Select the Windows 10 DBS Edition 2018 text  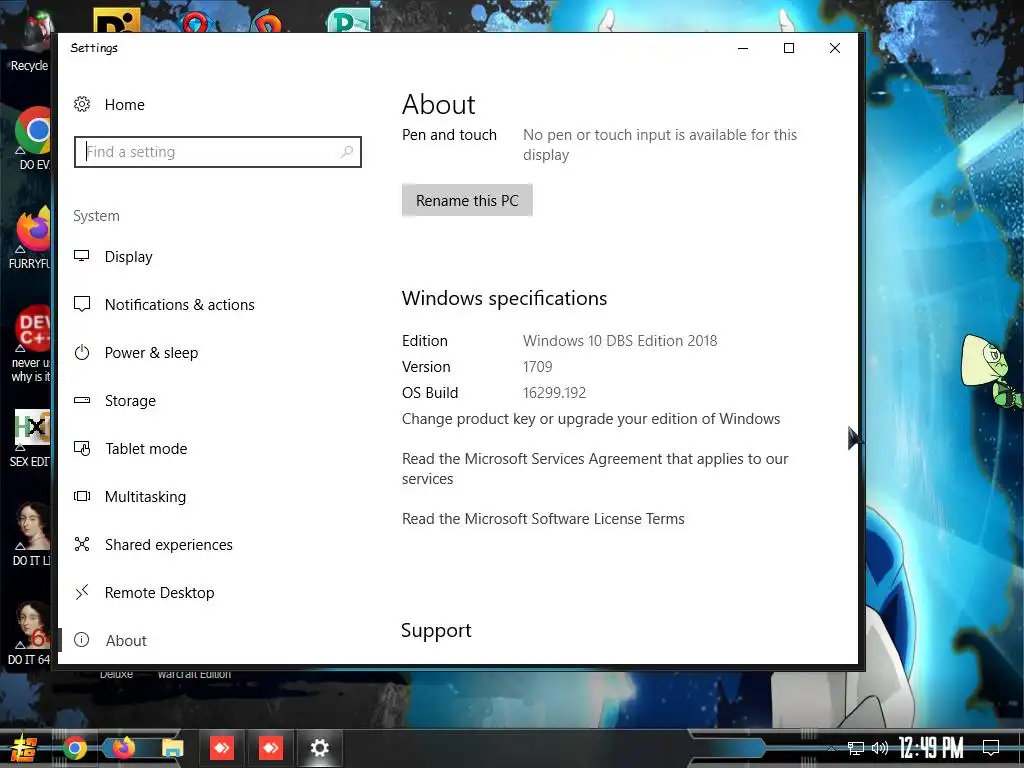(620, 340)
